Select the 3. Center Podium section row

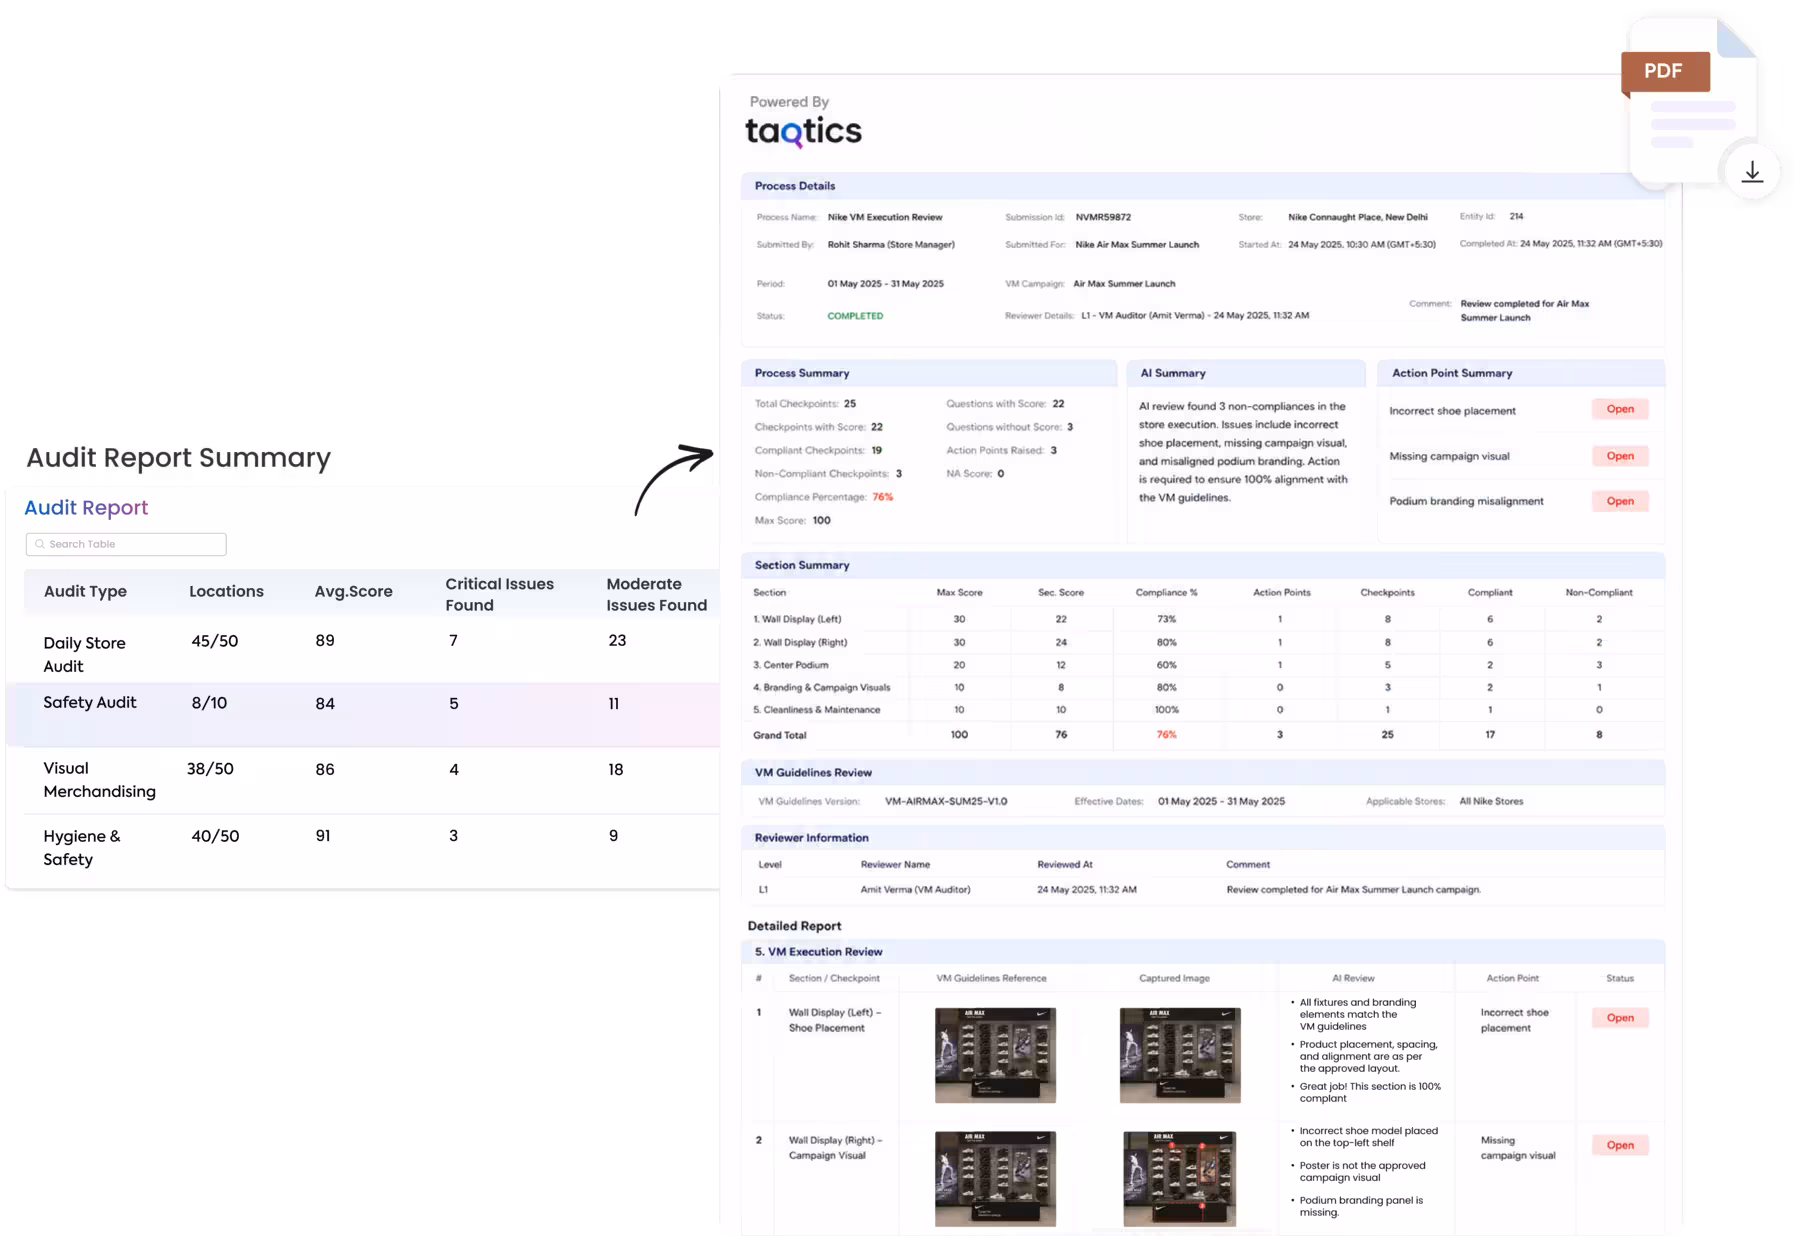point(1203,665)
